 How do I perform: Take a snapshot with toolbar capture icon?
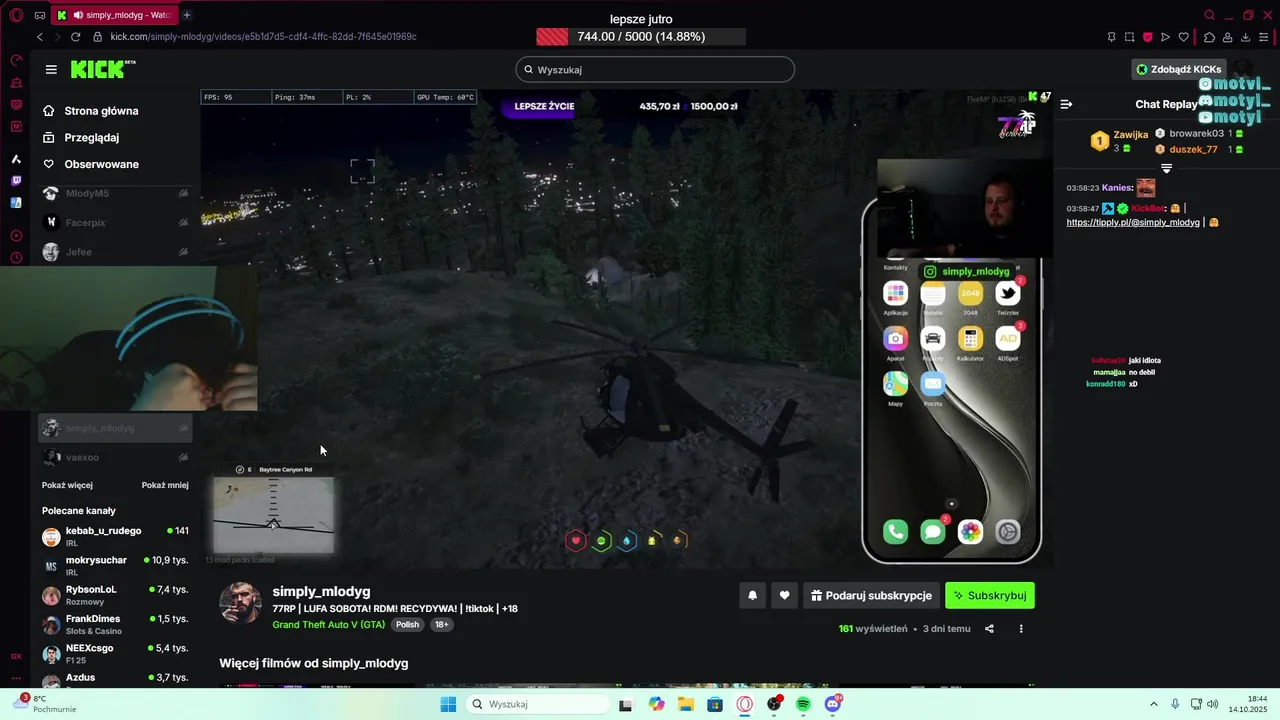click(1129, 37)
